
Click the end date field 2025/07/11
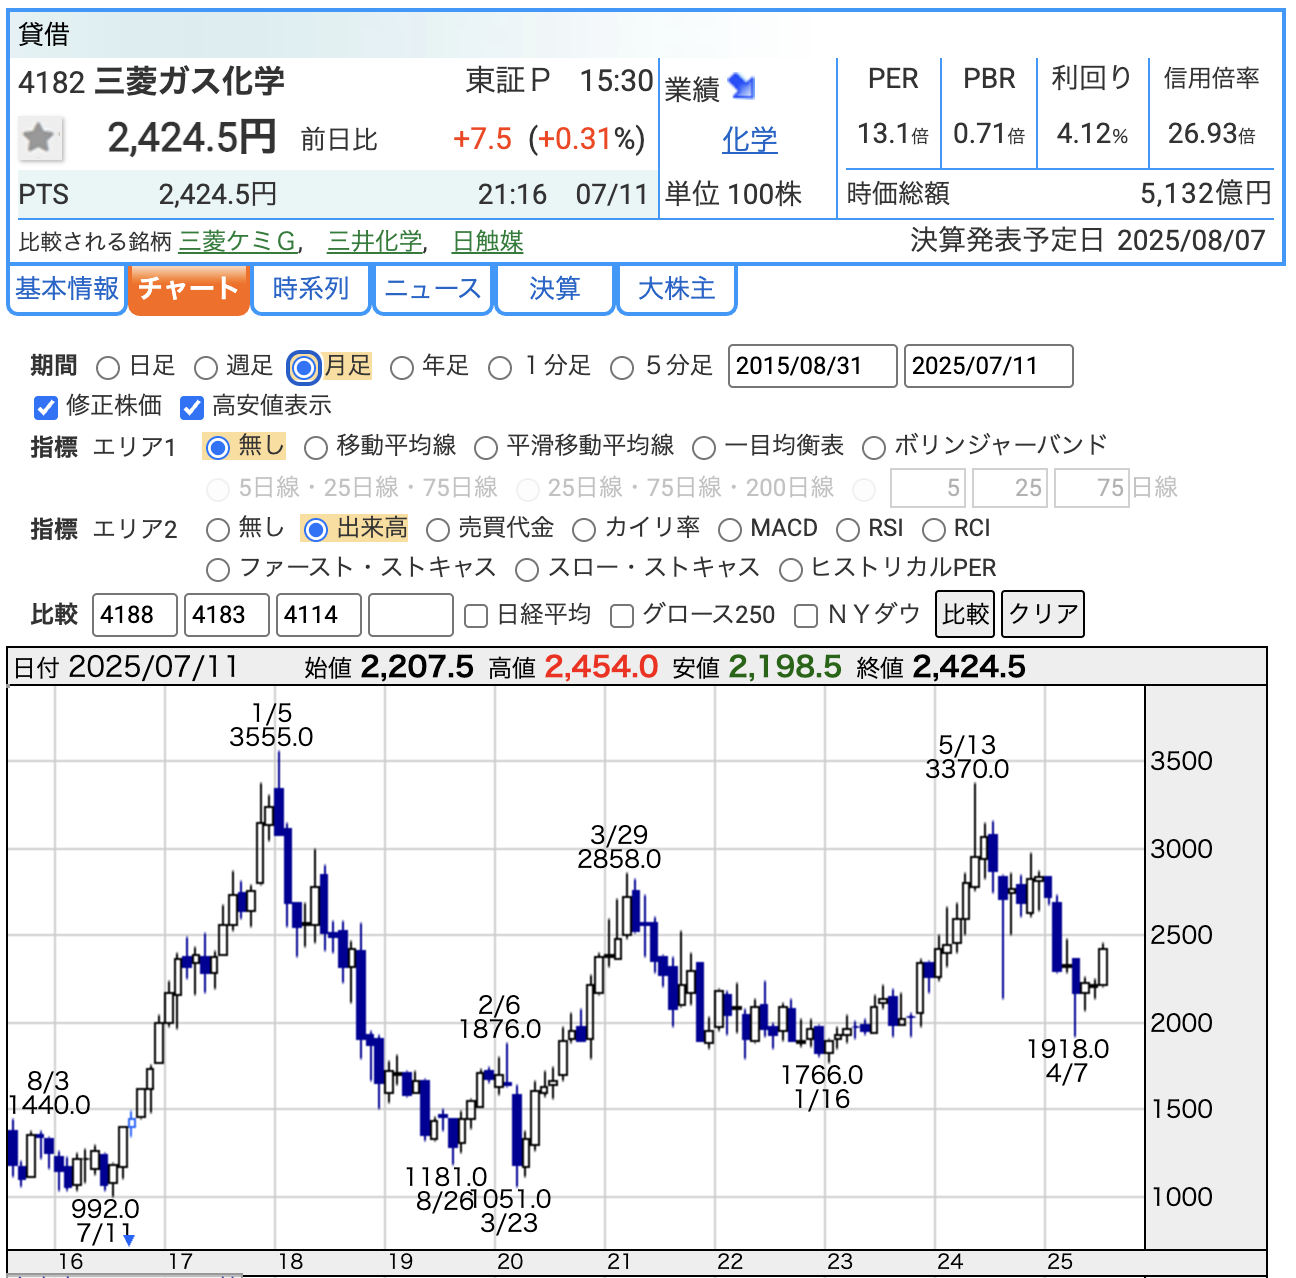[989, 366]
